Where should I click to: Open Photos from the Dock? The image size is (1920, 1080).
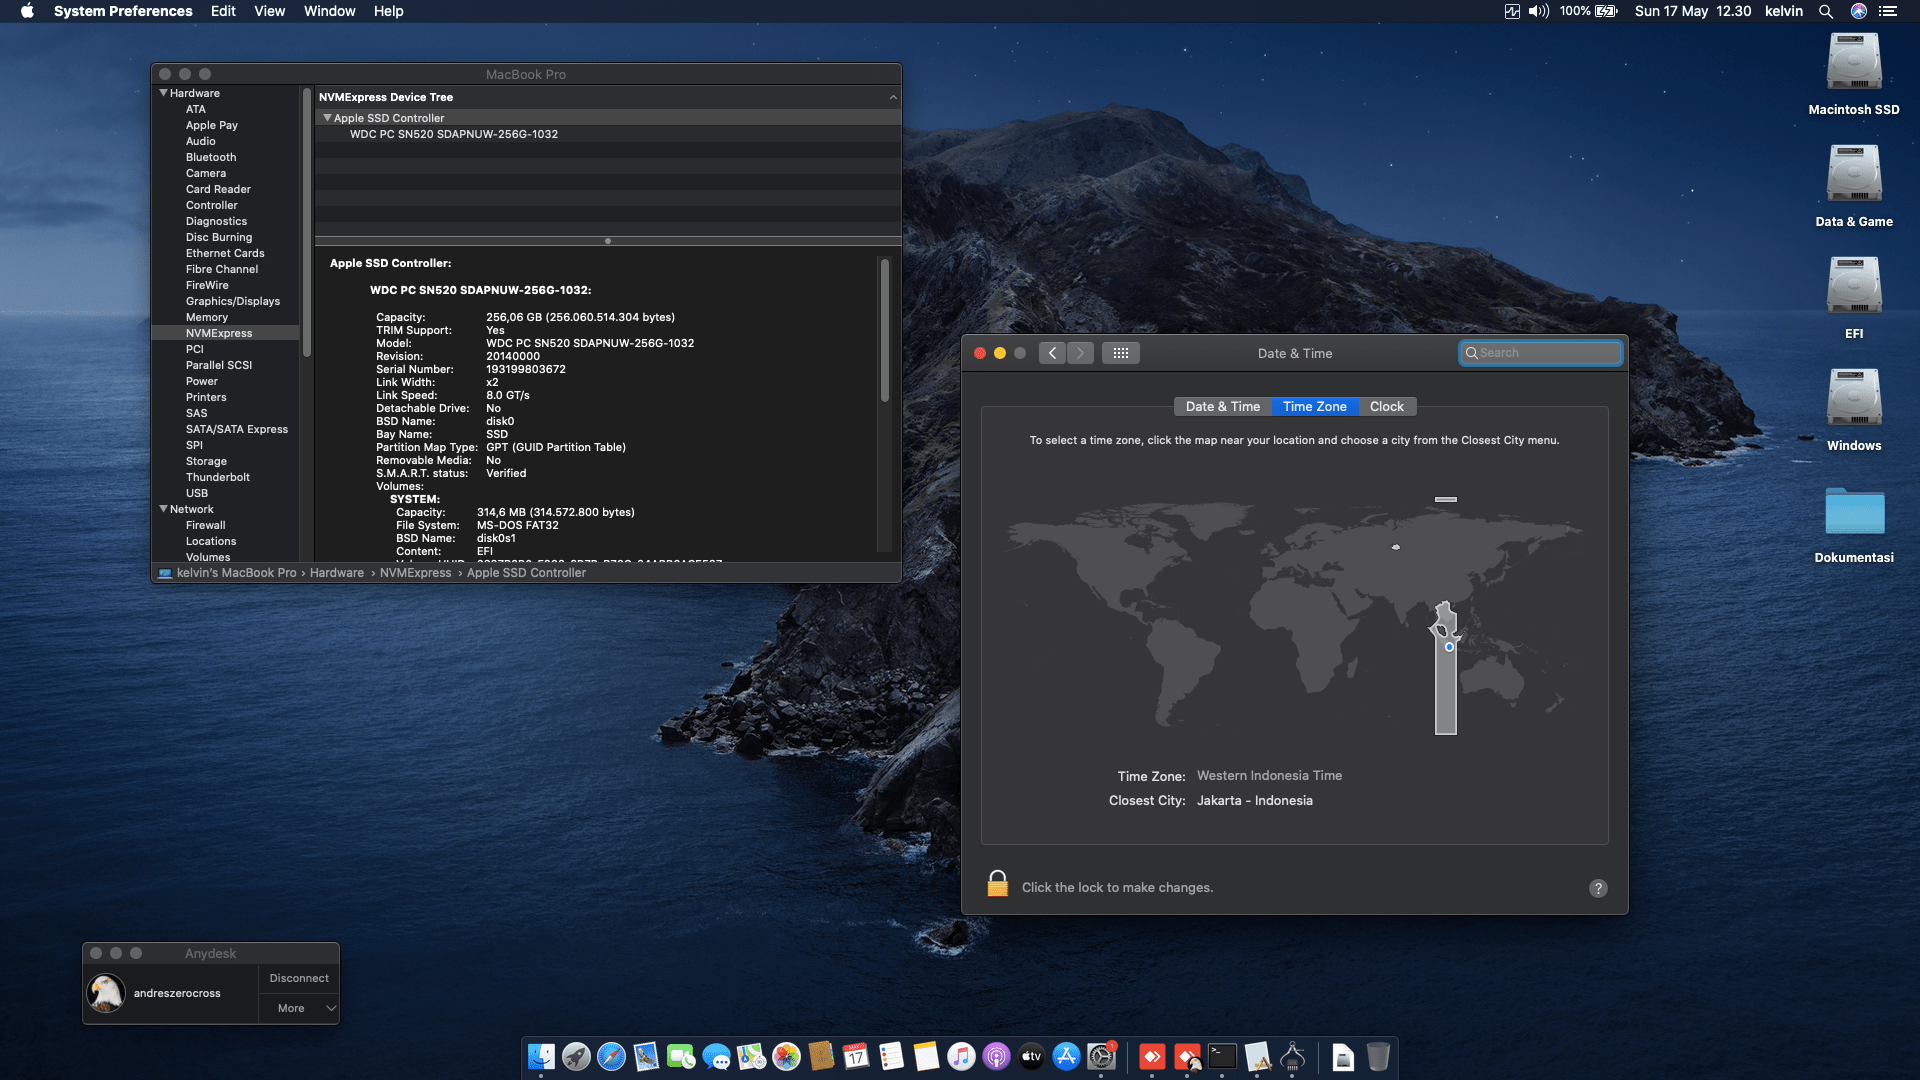(786, 1057)
